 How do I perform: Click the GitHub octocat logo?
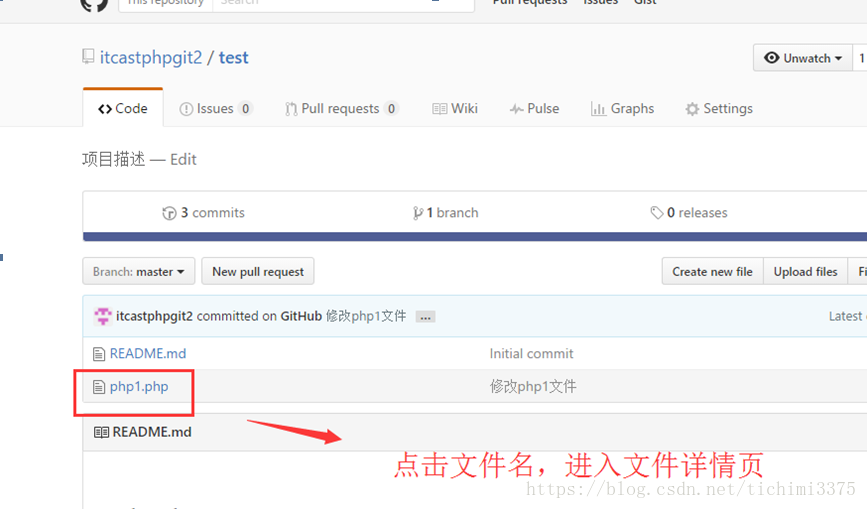pos(95,4)
